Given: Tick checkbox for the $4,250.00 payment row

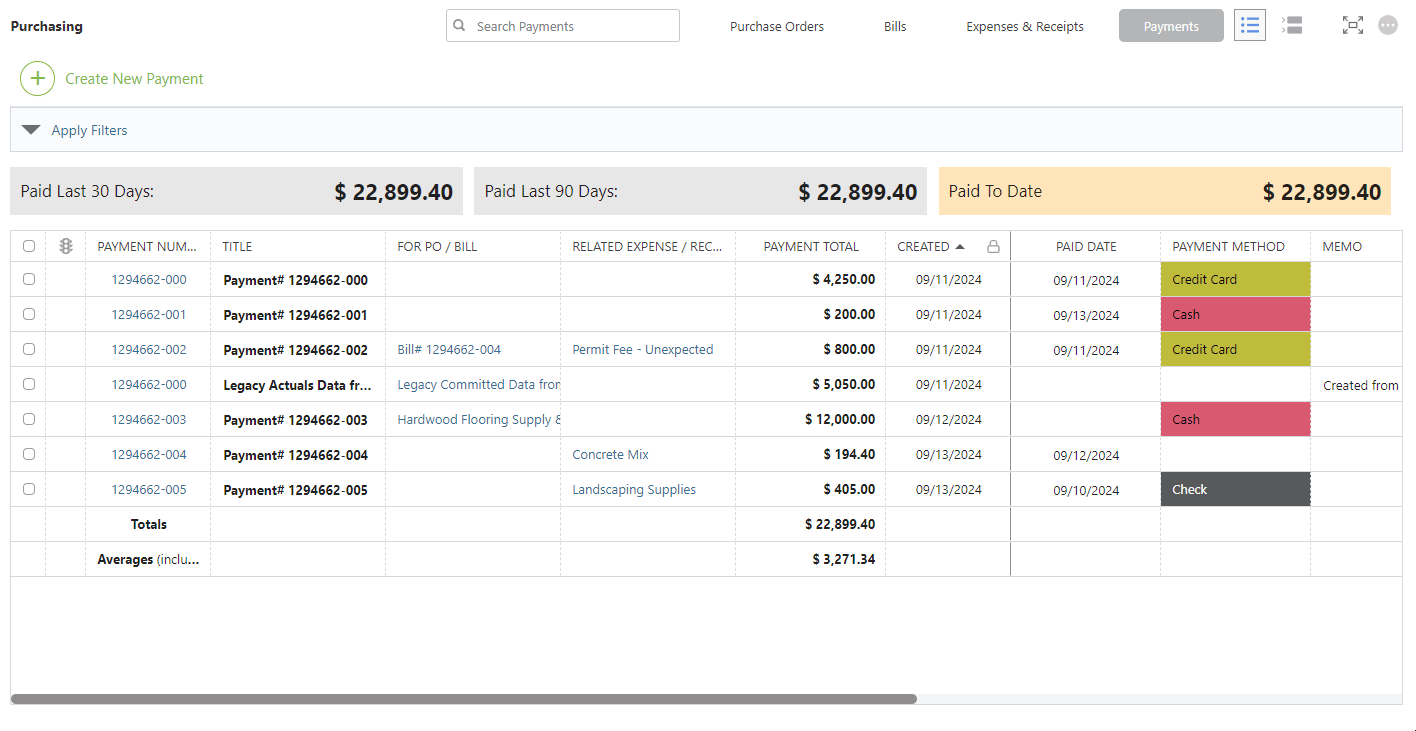Looking at the screenshot, I should 29,279.
